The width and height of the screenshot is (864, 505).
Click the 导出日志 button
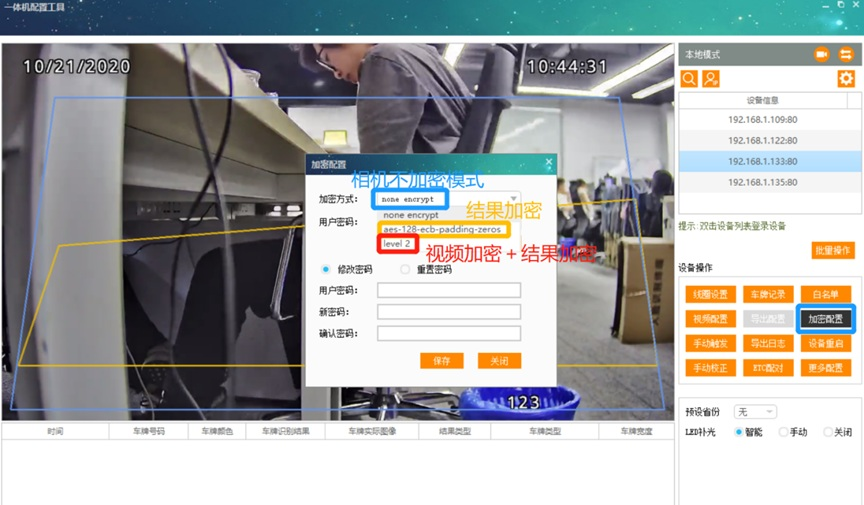point(768,343)
